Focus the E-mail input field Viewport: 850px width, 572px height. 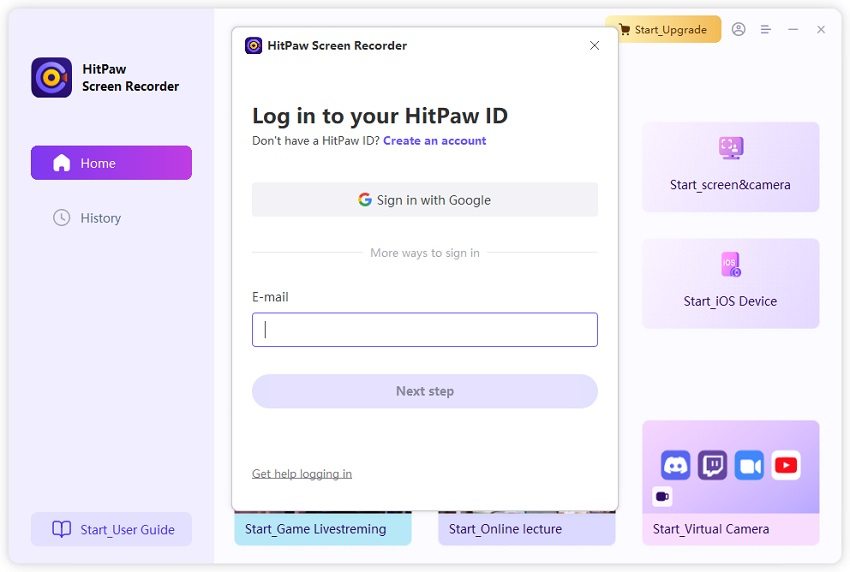coord(425,330)
